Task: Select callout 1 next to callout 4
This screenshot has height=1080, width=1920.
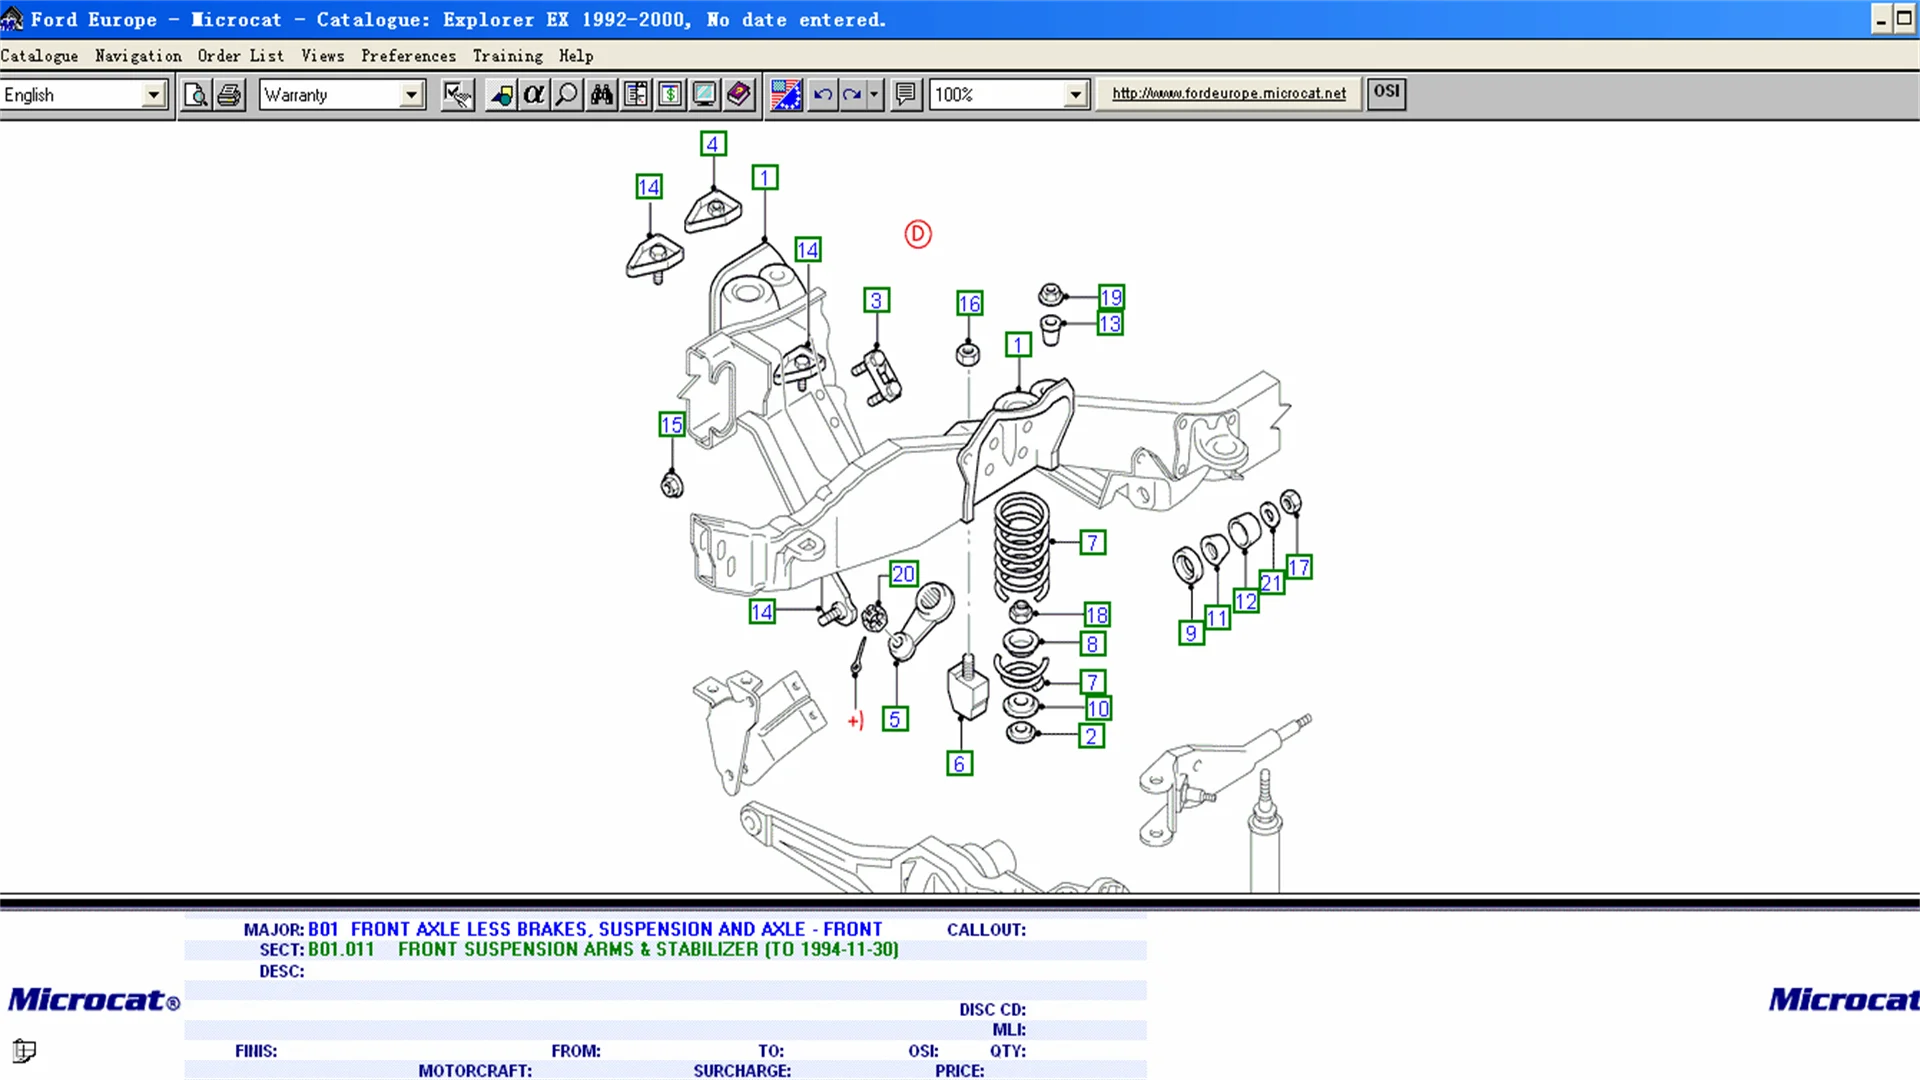Action: tap(765, 178)
